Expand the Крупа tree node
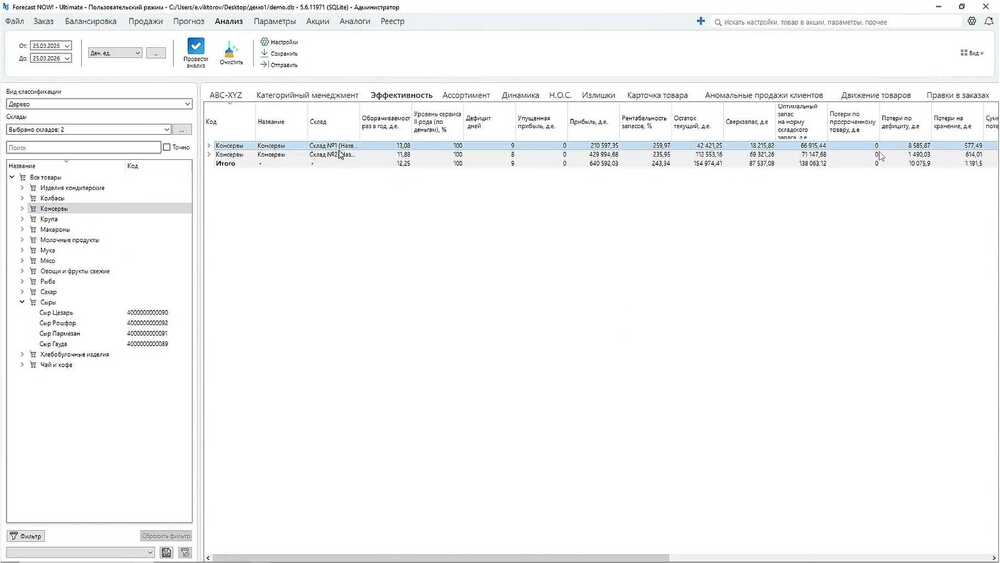The height and width of the screenshot is (563, 1000). click(x=22, y=219)
